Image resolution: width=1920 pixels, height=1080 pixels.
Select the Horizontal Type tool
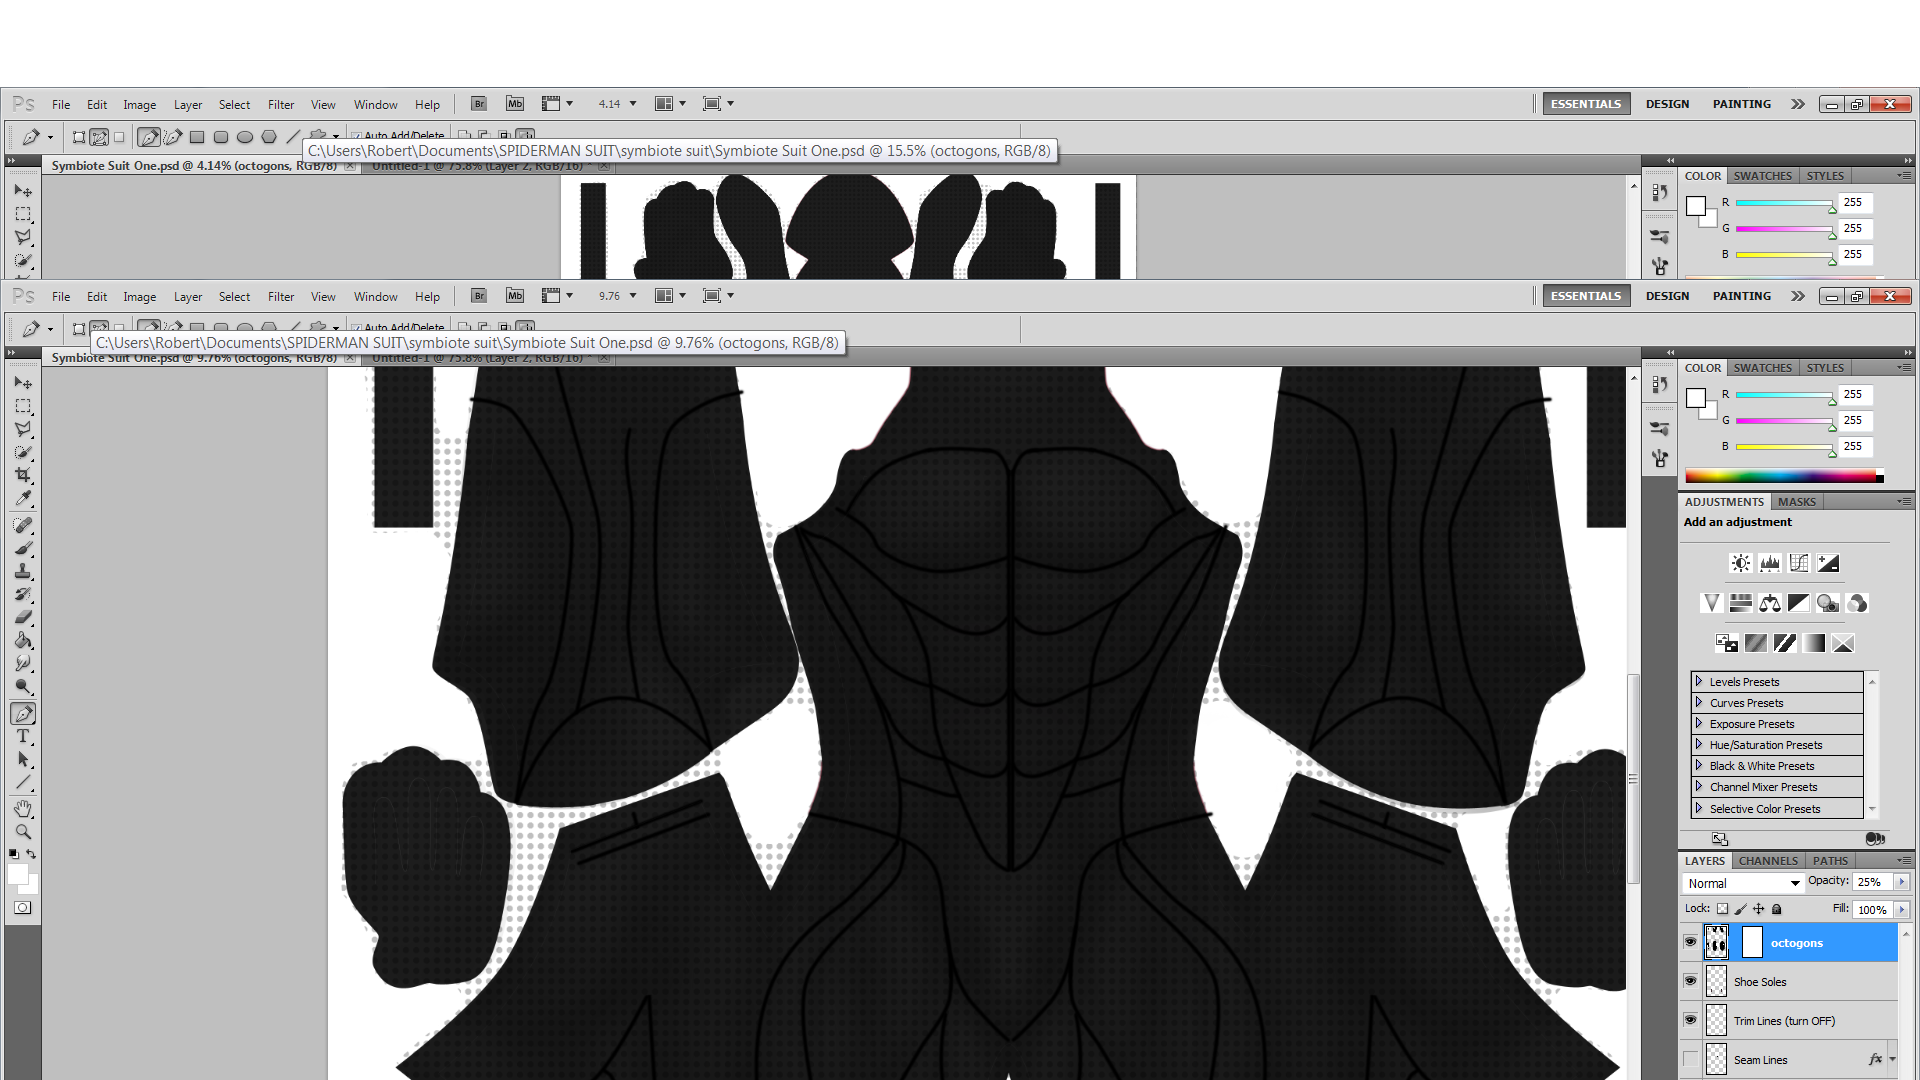coord(23,736)
